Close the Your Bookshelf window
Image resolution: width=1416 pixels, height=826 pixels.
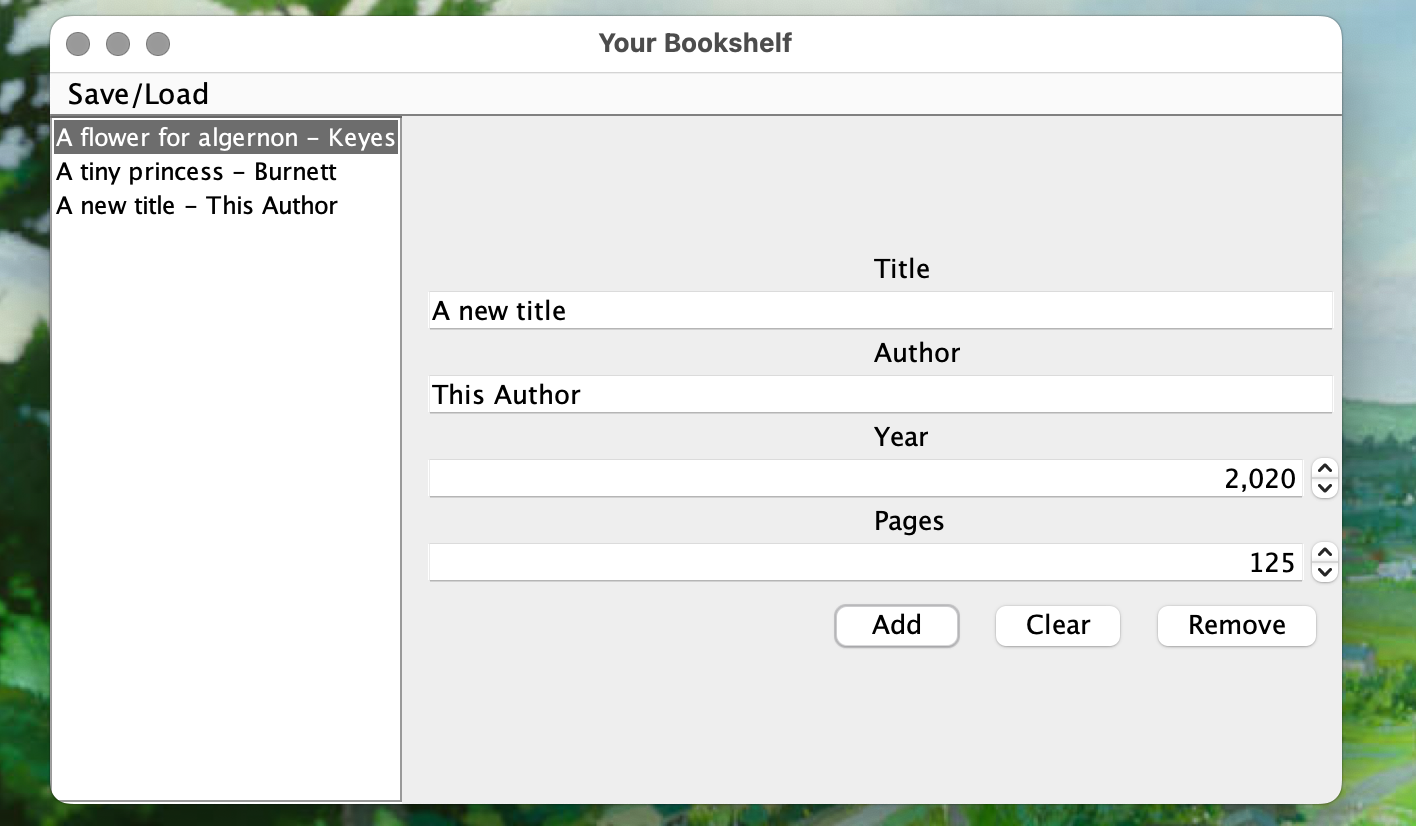[x=78, y=44]
